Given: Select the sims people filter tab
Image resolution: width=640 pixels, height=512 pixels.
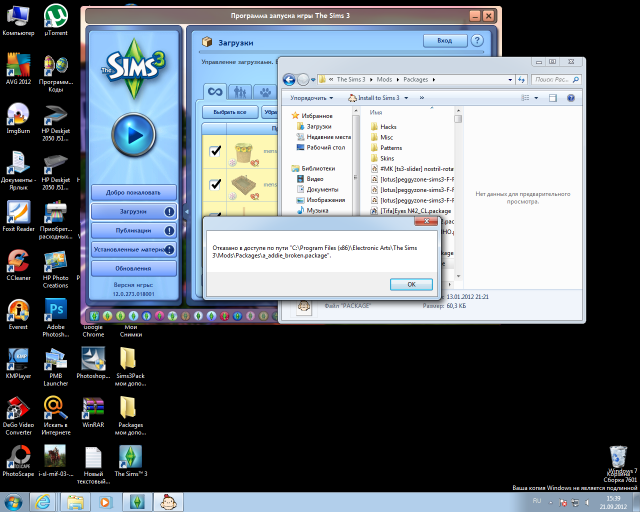Looking at the screenshot, I should (x=240, y=92).
